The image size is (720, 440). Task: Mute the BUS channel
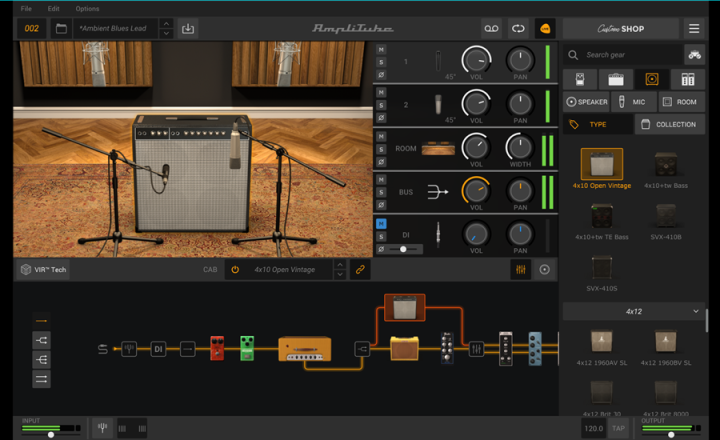(381, 180)
